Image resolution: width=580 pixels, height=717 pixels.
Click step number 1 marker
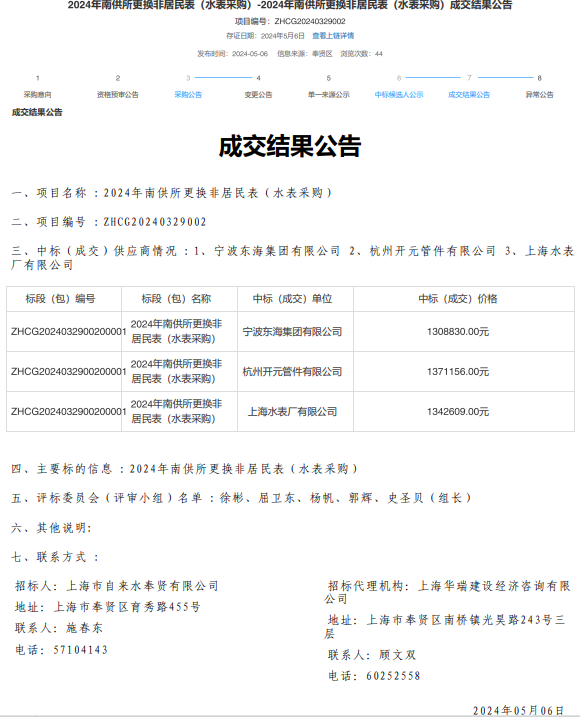tap(38, 78)
